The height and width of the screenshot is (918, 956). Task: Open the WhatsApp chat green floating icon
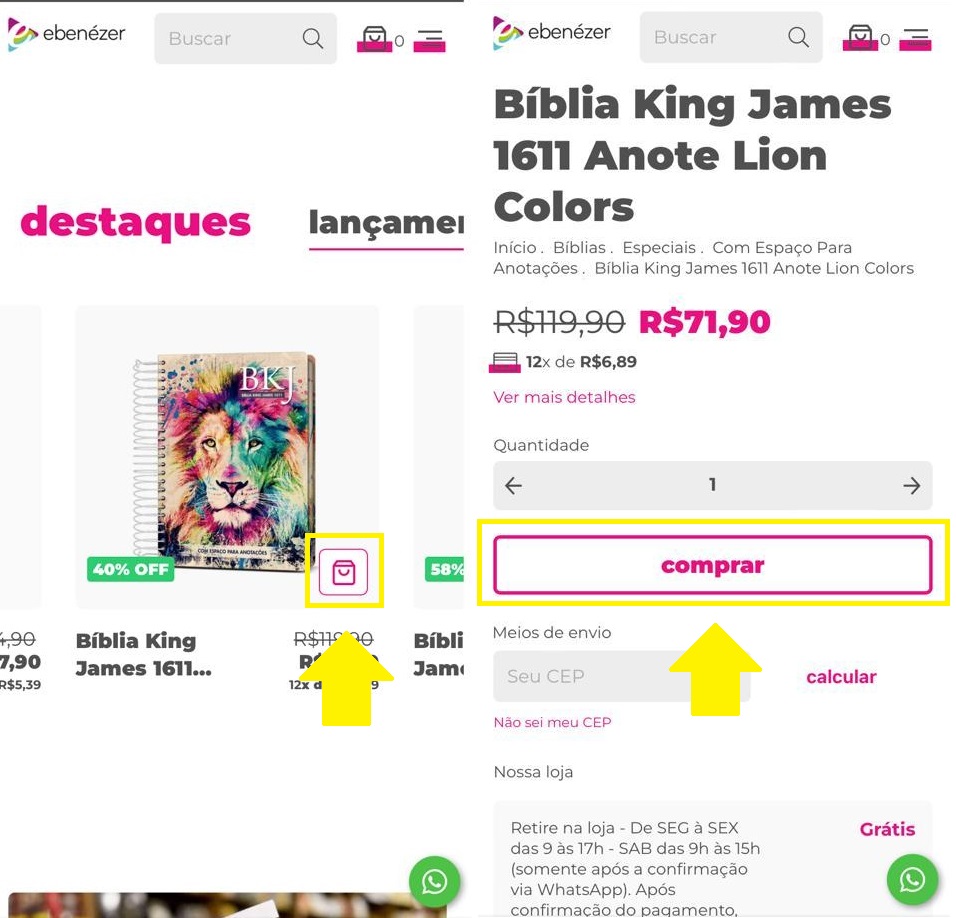pos(434,882)
